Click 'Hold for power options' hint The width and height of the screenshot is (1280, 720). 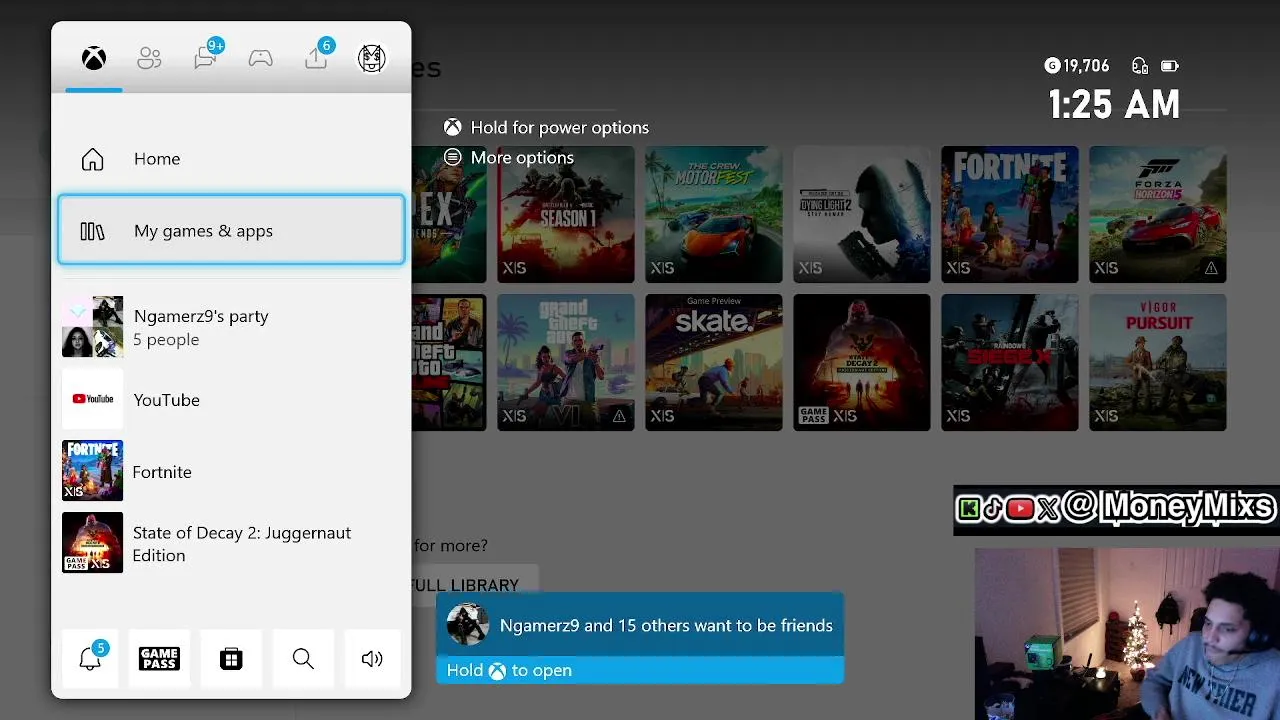point(546,127)
